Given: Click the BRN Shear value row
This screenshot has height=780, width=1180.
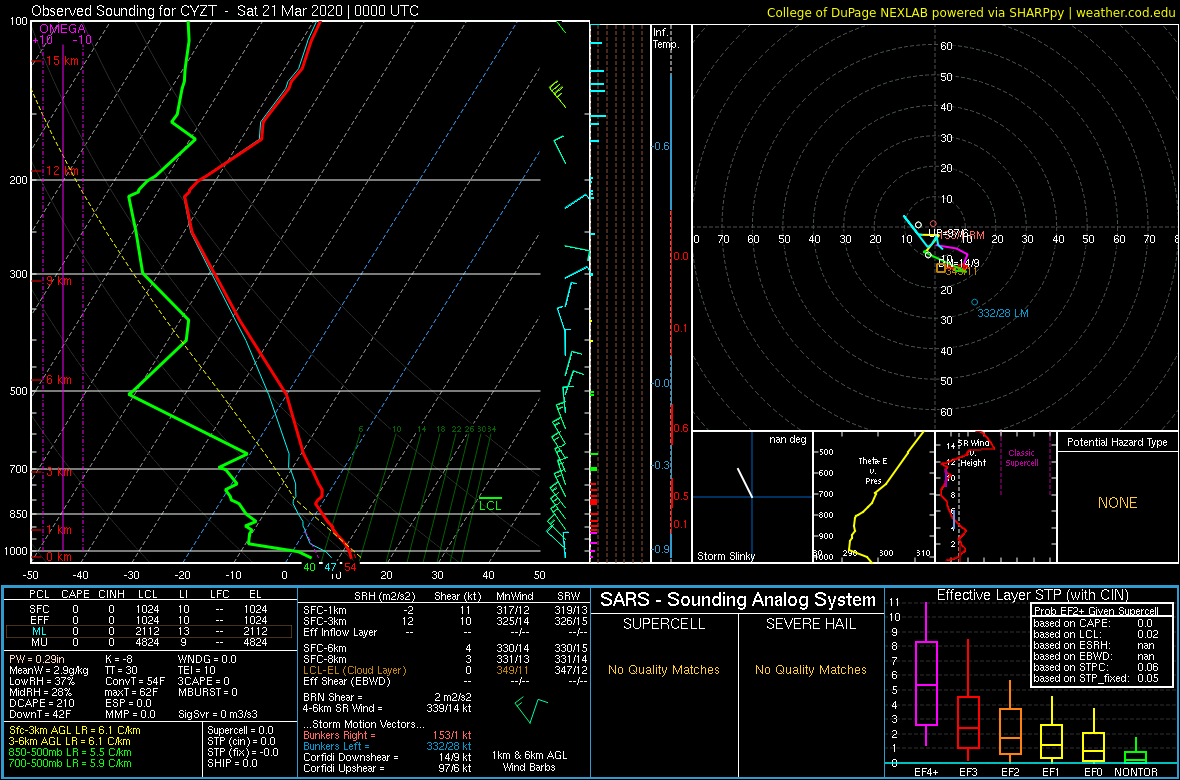Looking at the screenshot, I should click(388, 697).
